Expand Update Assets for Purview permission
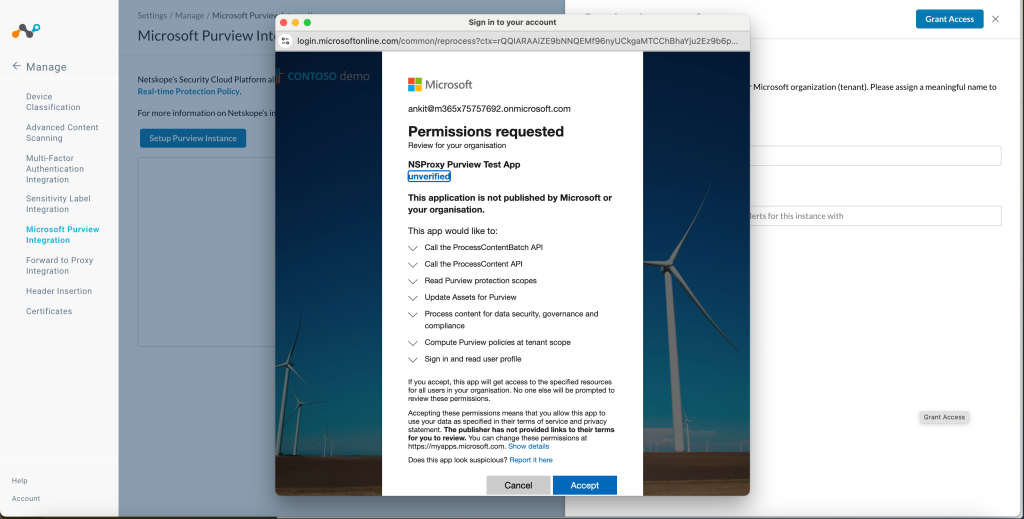Viewport: 1024px width, 519px height. 413,298
